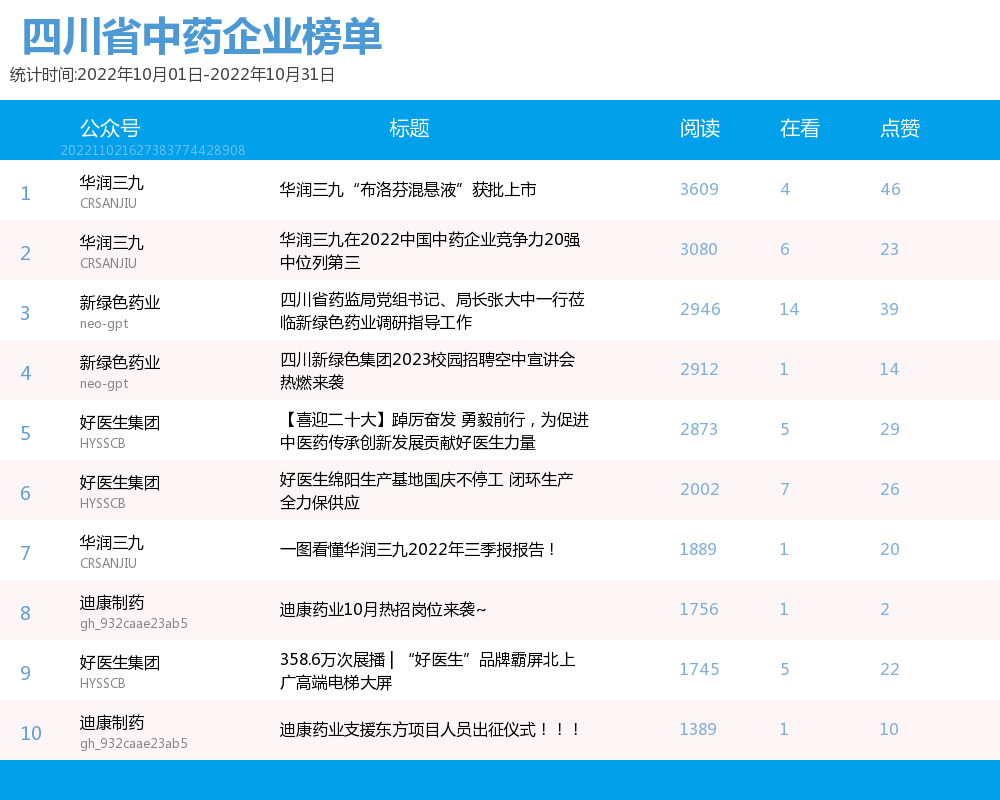Open the 【喜迎二十大】踔厉奋发 article
The height and width of the screenshot is (800, 1000).
[434, 431]
